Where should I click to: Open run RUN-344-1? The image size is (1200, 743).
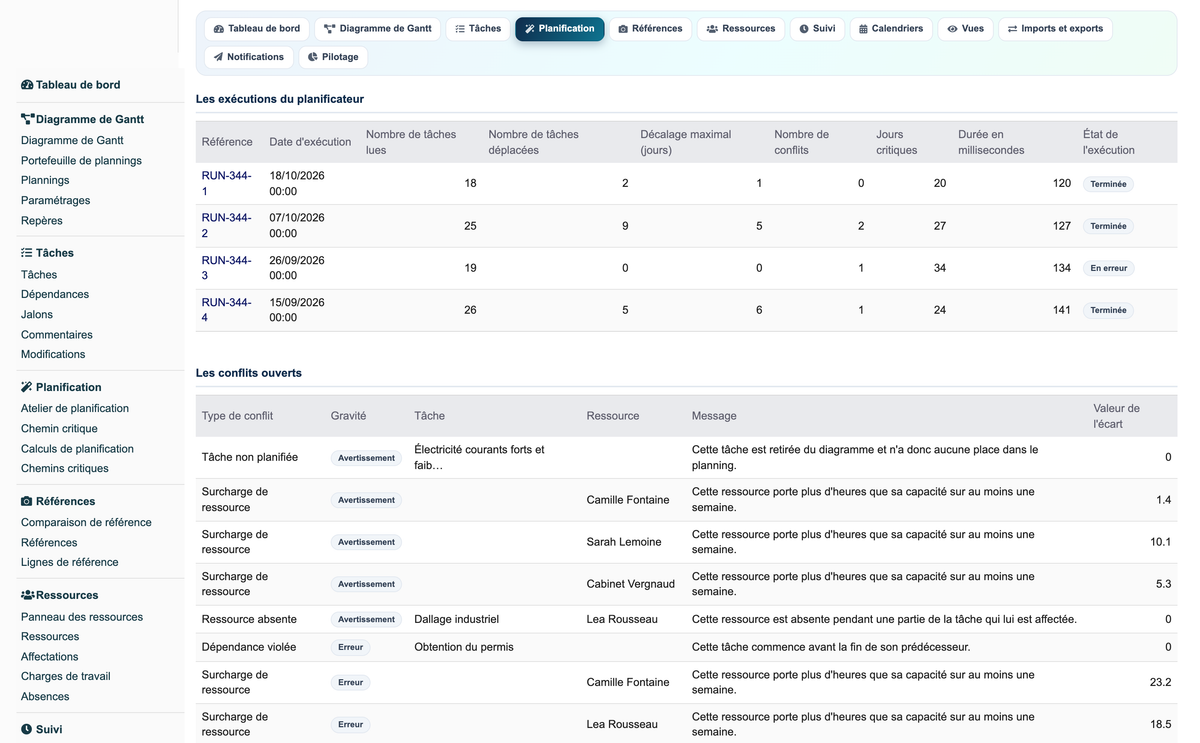226,183
